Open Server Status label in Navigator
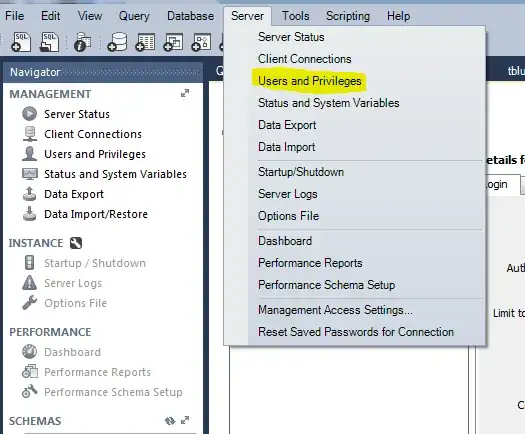This screenshot has height=434, width=525. 77,114
